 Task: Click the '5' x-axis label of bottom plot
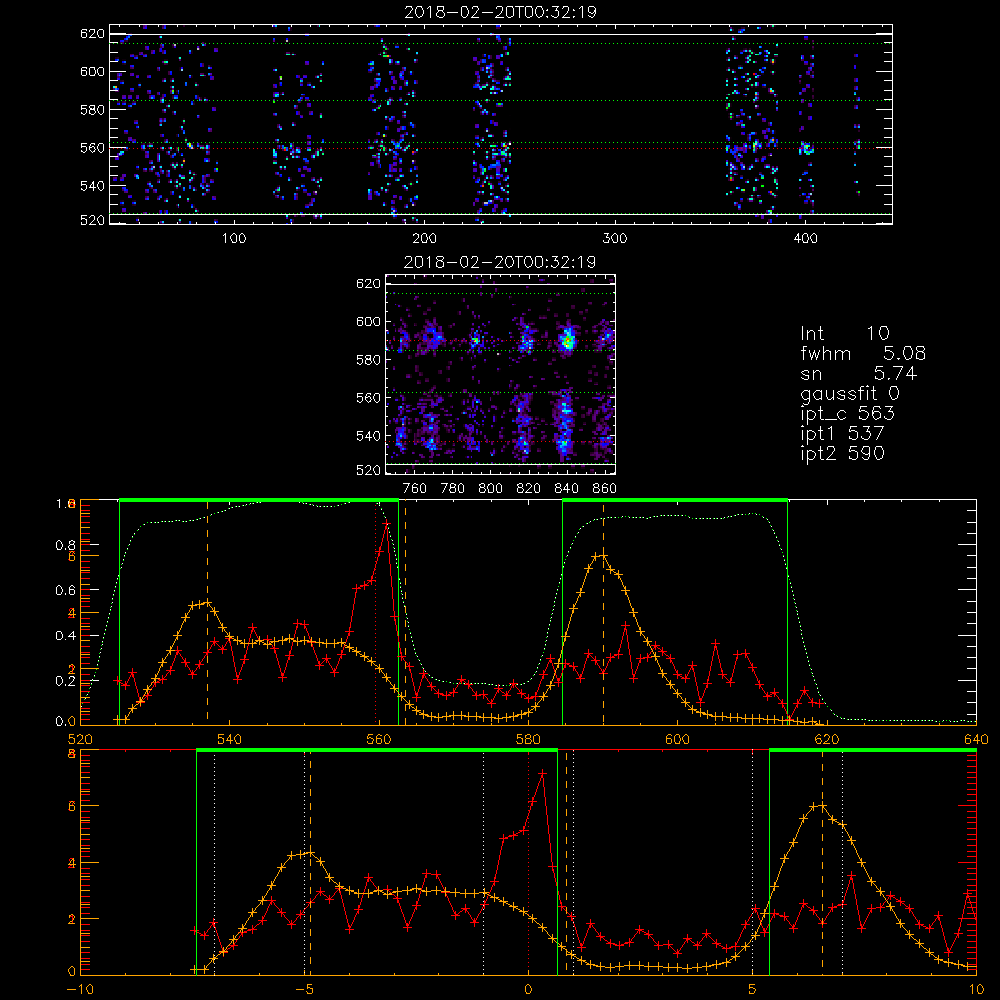pos(753,990)
